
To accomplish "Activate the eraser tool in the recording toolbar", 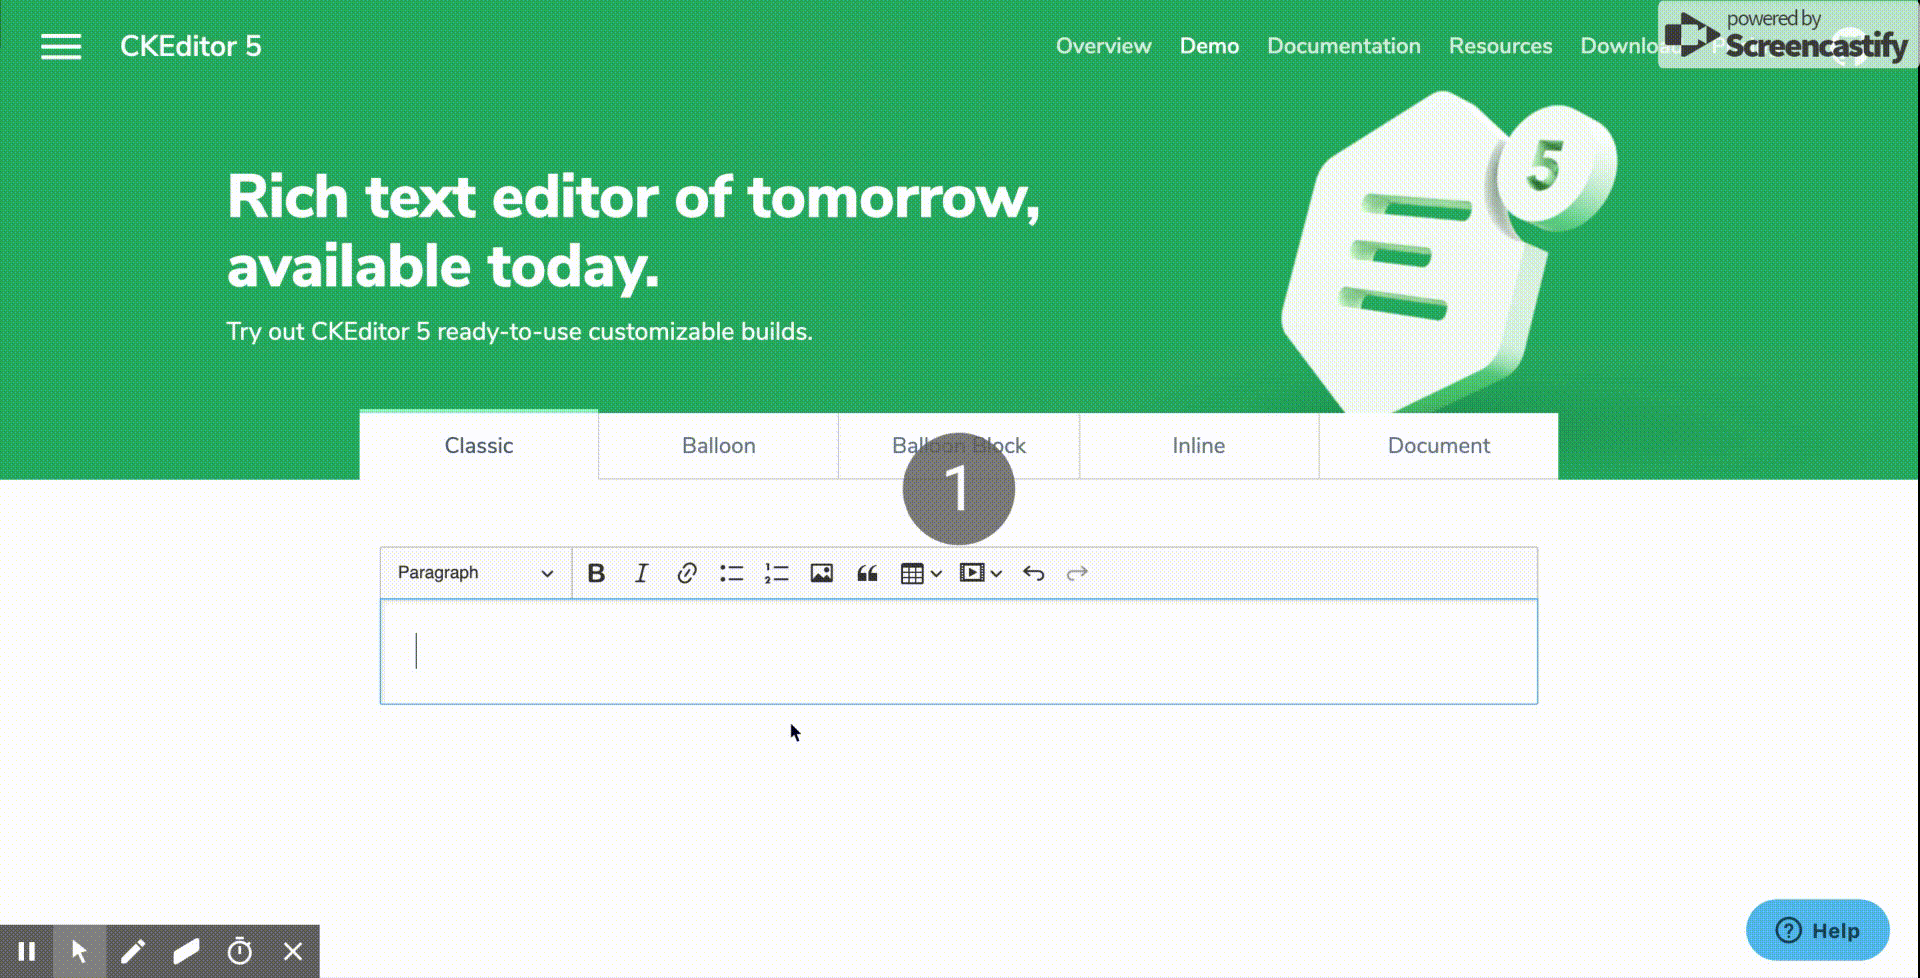I will [x=186, y=951].
